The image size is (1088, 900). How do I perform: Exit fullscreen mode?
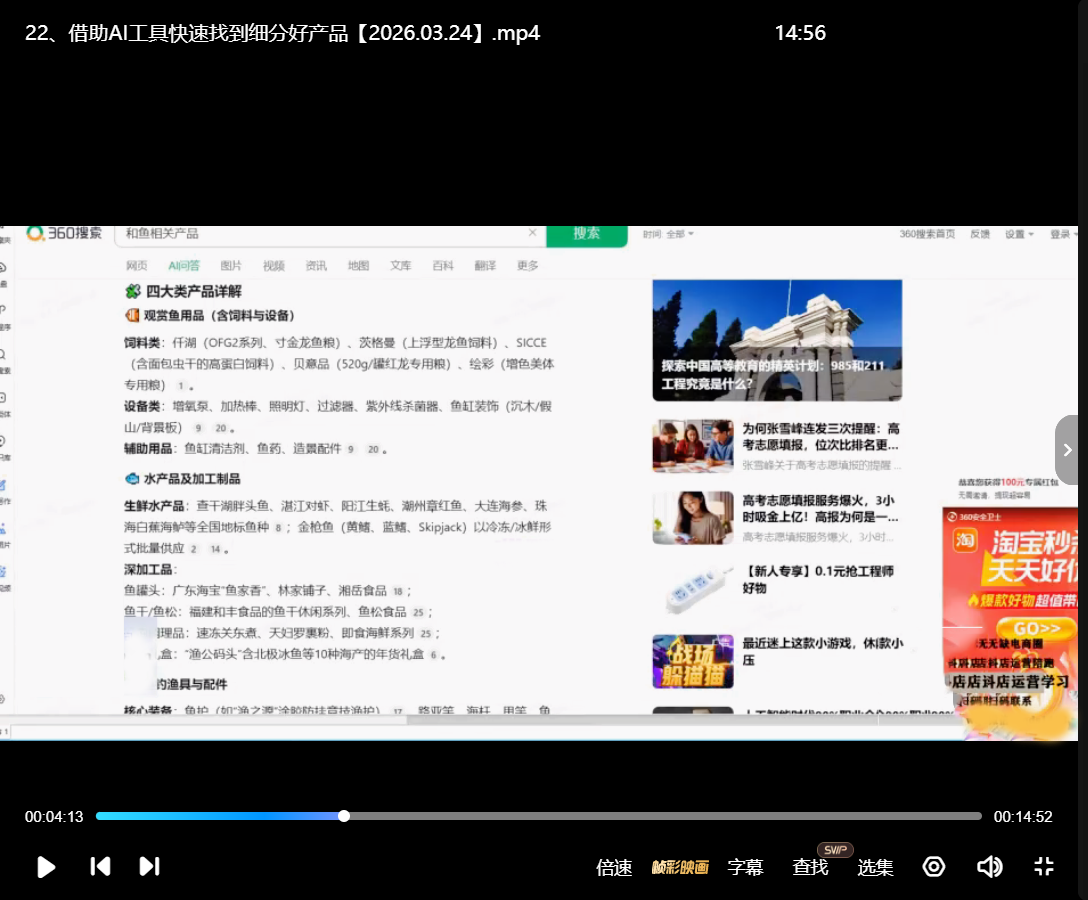coord(1044,866)
